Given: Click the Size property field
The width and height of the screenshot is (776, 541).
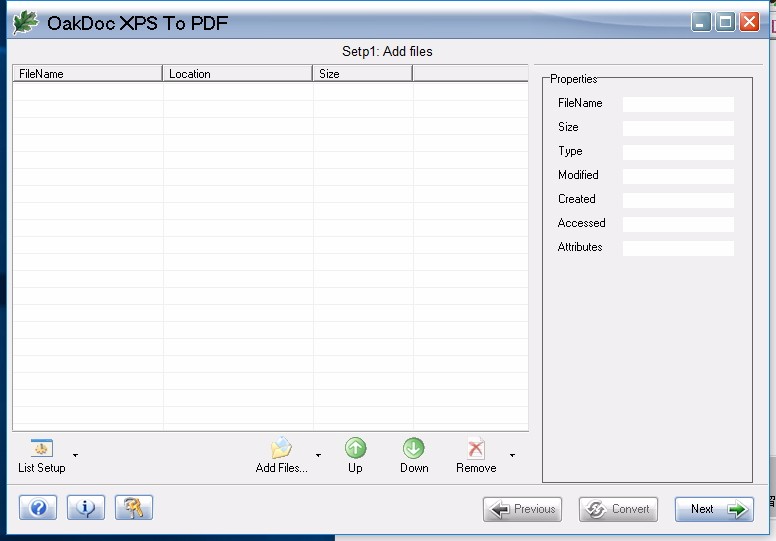Looking at the screenshot, I should [678, 128].
